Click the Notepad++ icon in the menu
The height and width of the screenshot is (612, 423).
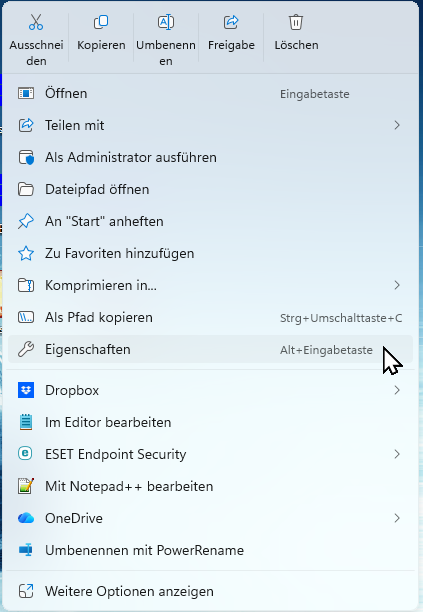tap(26, 486)
